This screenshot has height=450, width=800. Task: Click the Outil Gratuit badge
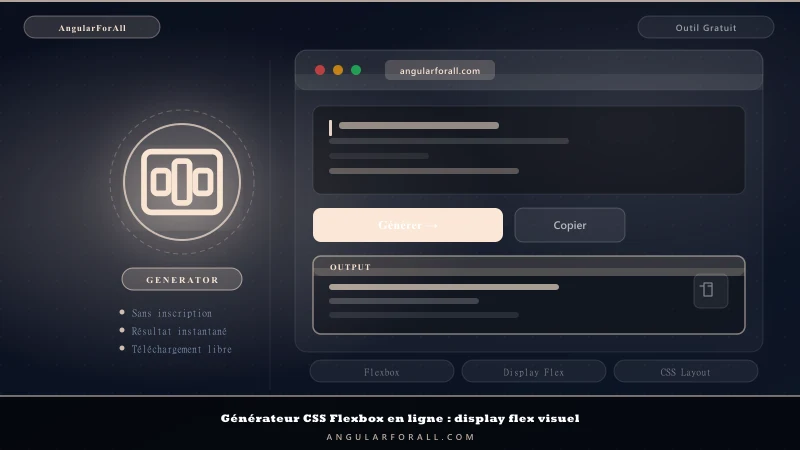click(x=706, y=28)
